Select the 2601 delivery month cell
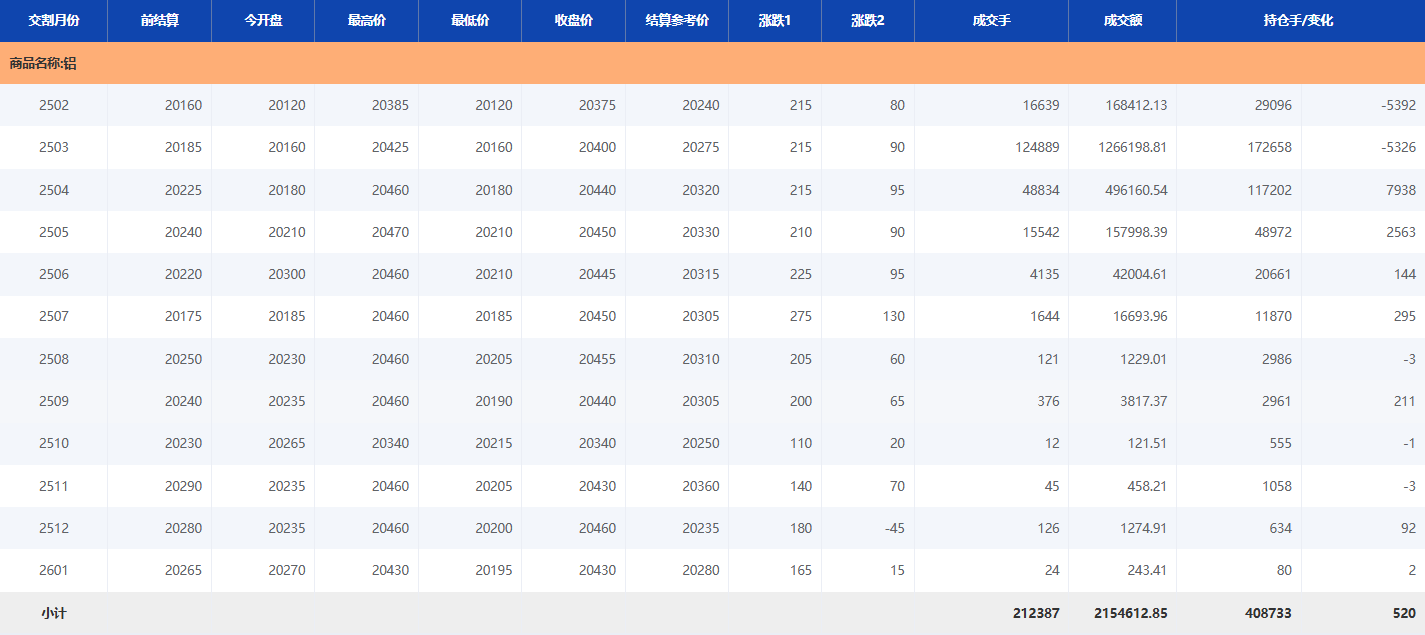 pyautogui.click(x=54, y=570)
